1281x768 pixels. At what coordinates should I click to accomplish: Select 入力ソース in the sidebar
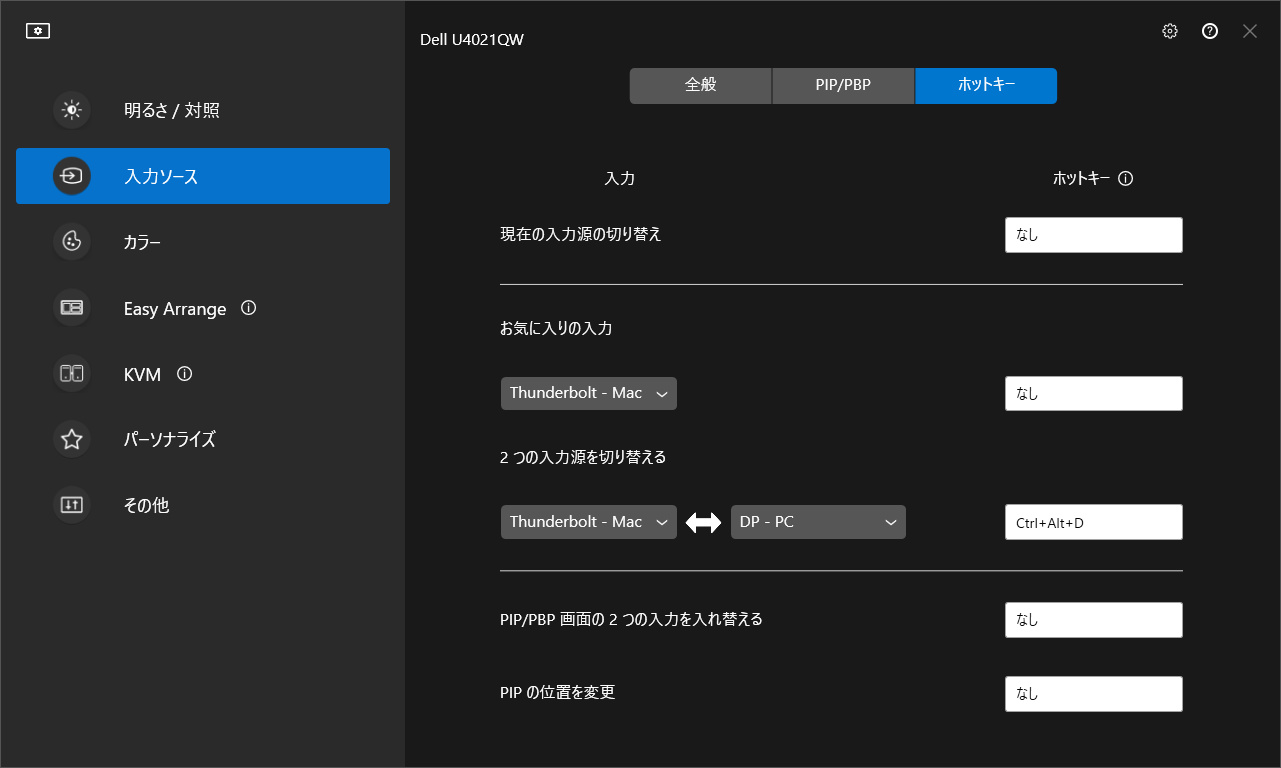coord(203,176)
